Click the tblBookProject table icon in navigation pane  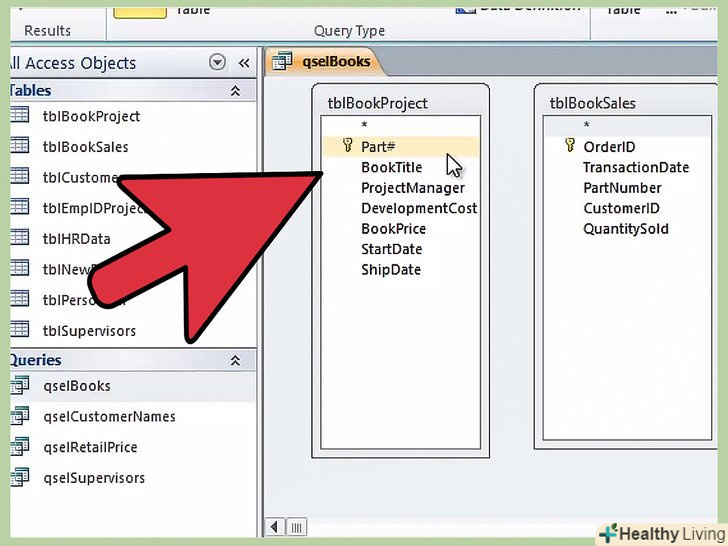click(x=20, y=115)
